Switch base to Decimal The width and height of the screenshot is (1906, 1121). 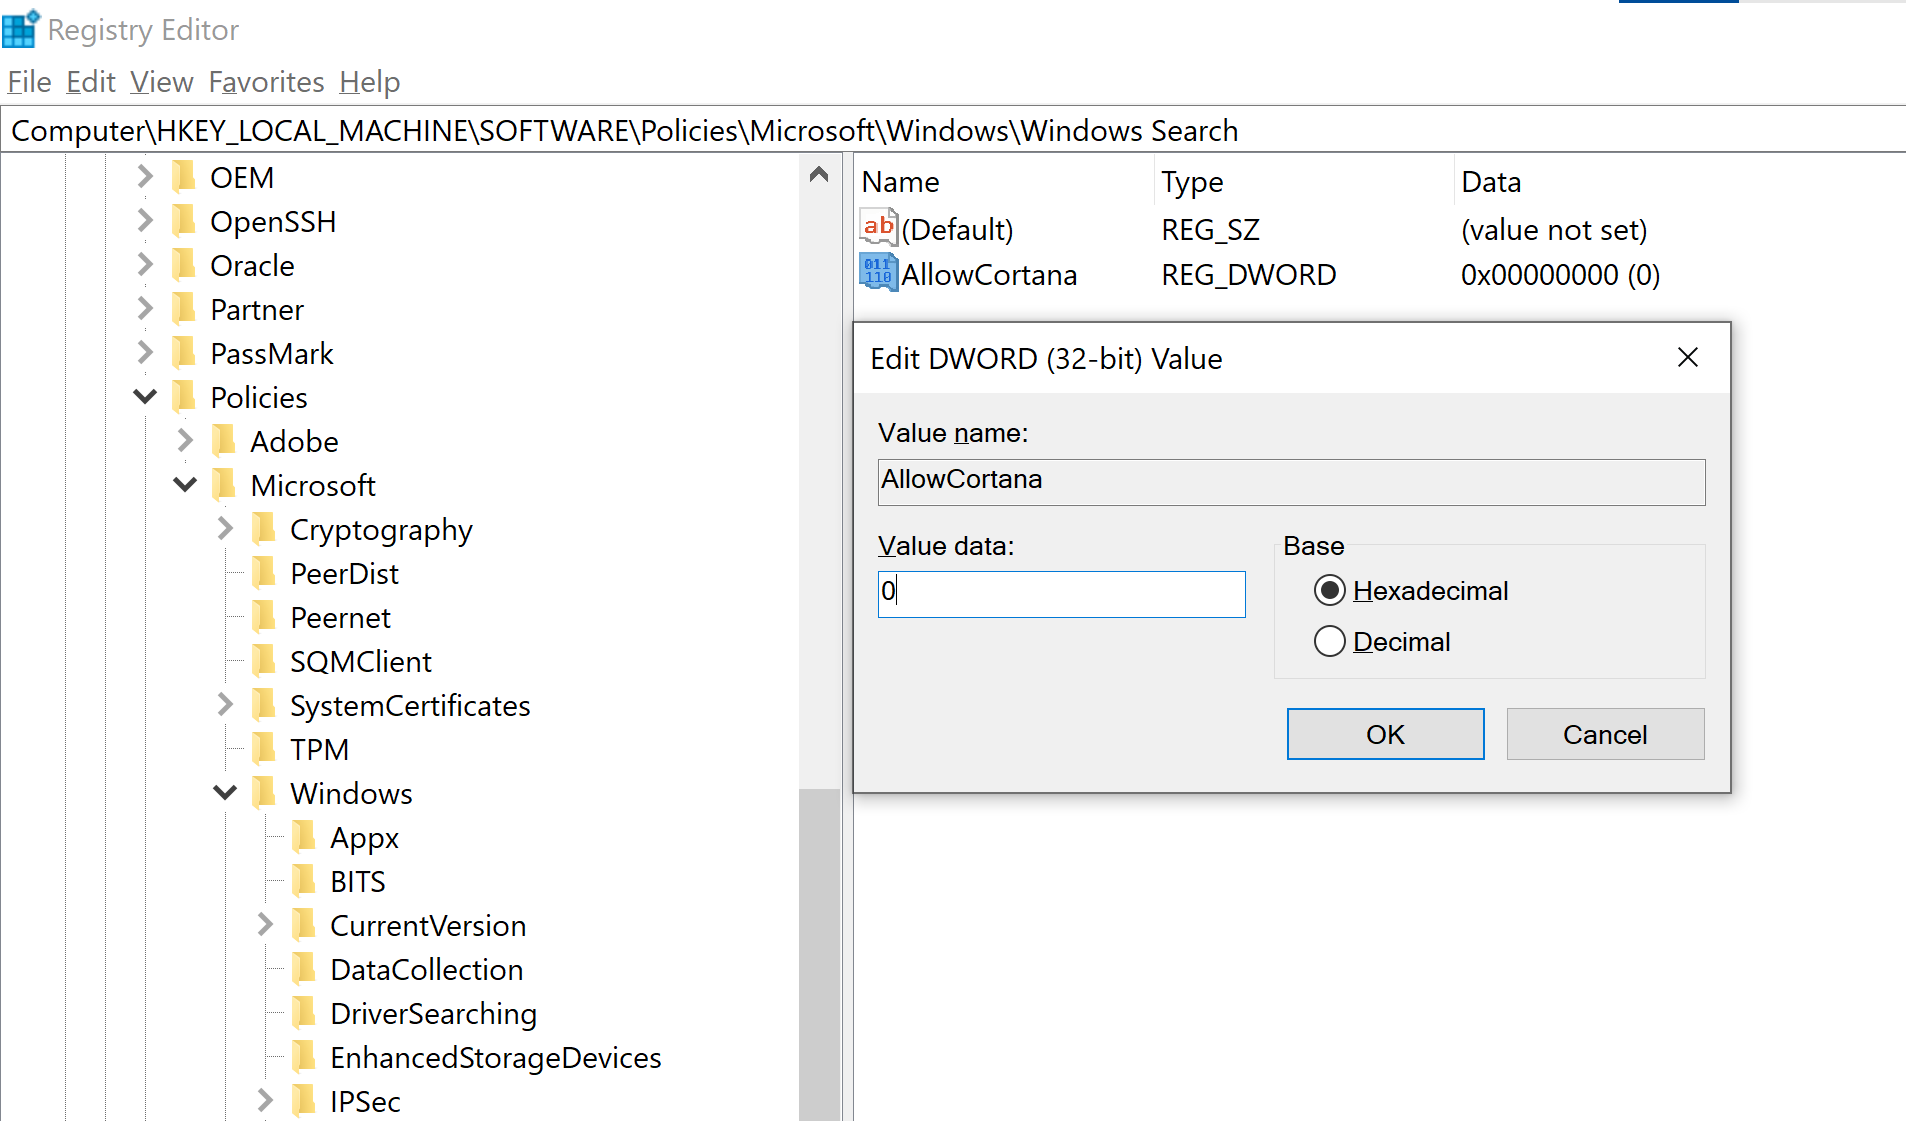point(1329,641)
